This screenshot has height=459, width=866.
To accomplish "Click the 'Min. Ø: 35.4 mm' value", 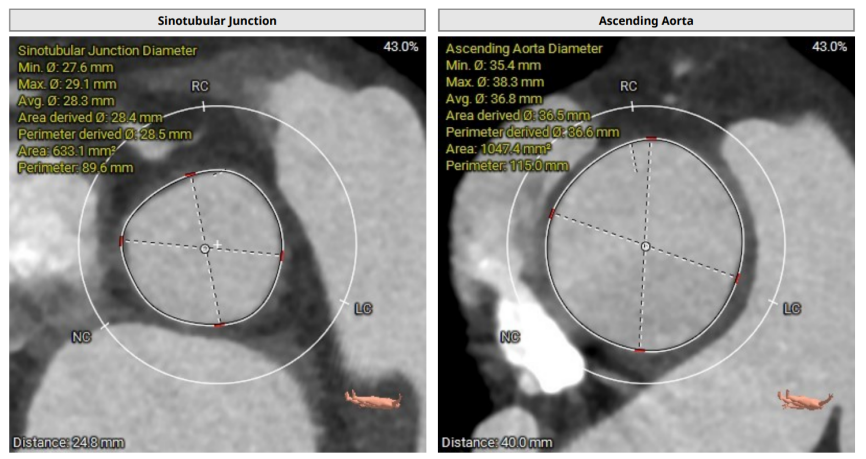I will pyautogui.click(x=493, y=65).
